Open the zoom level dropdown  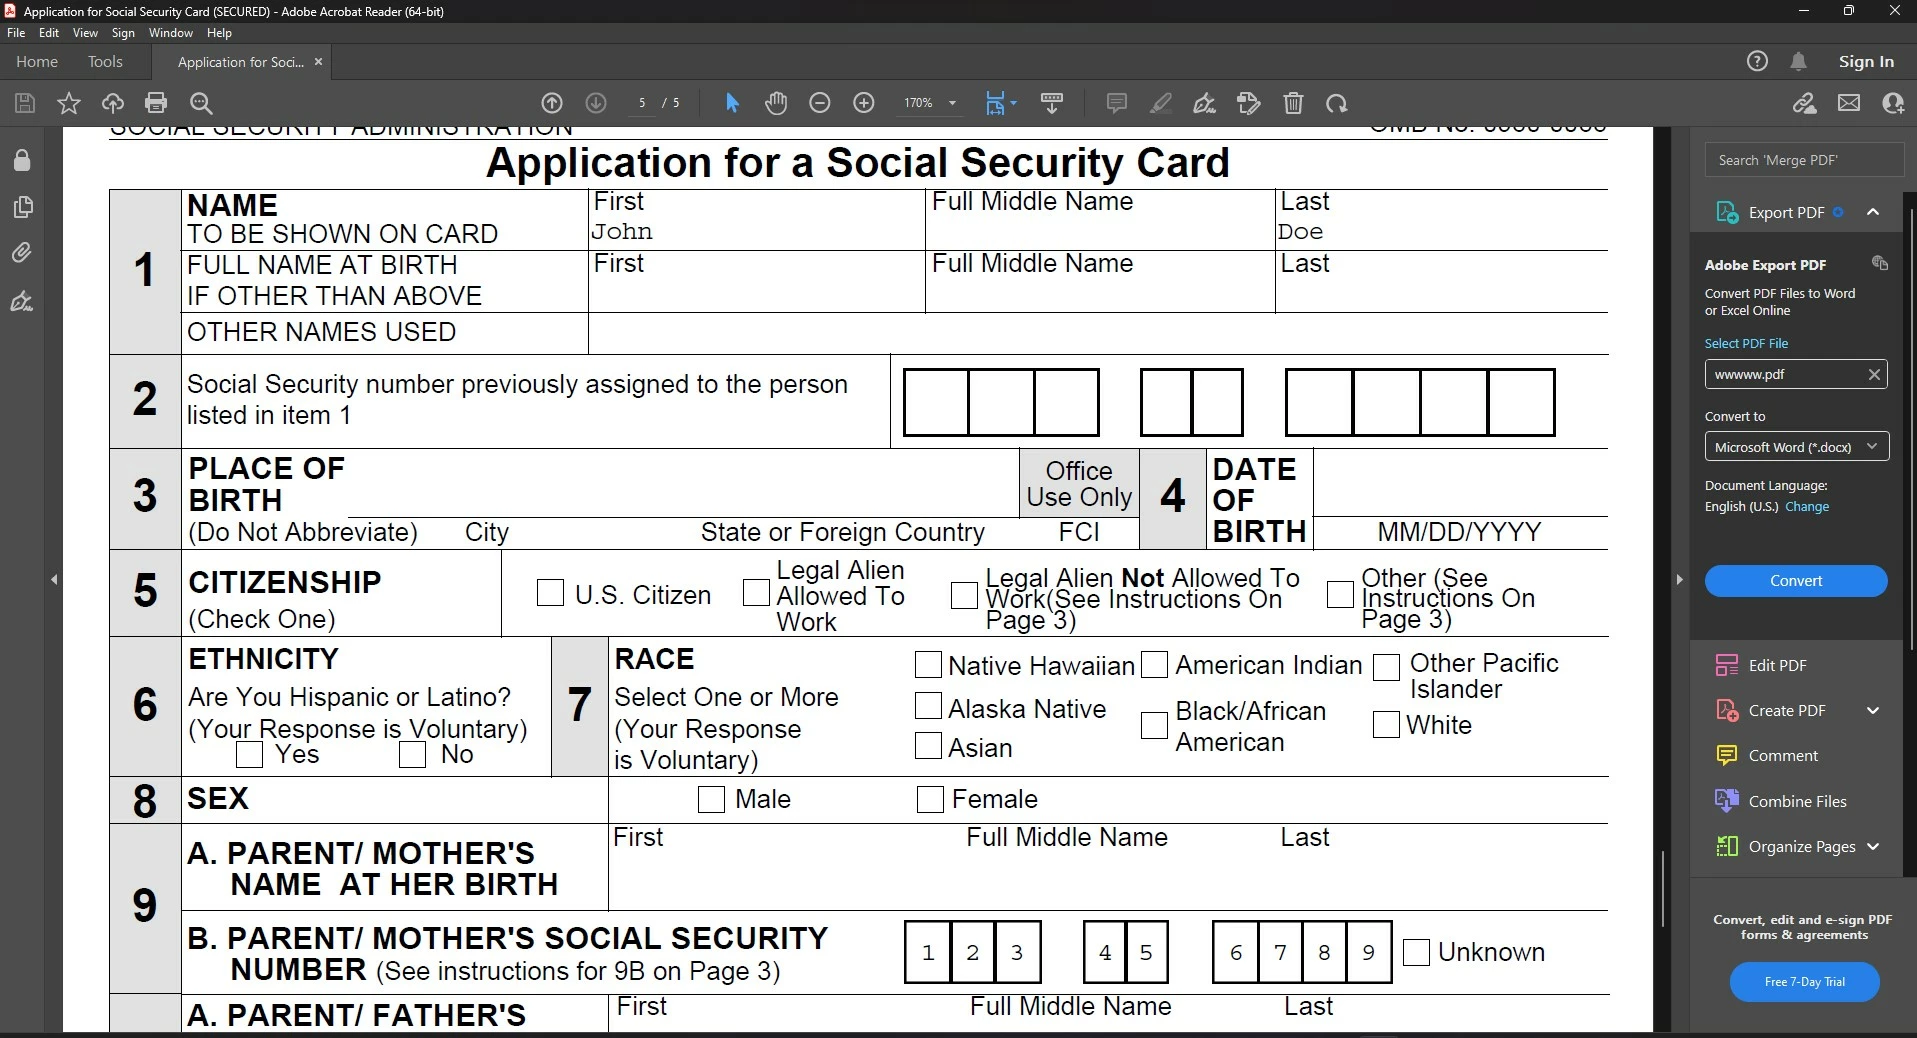(x=952, y=103)
